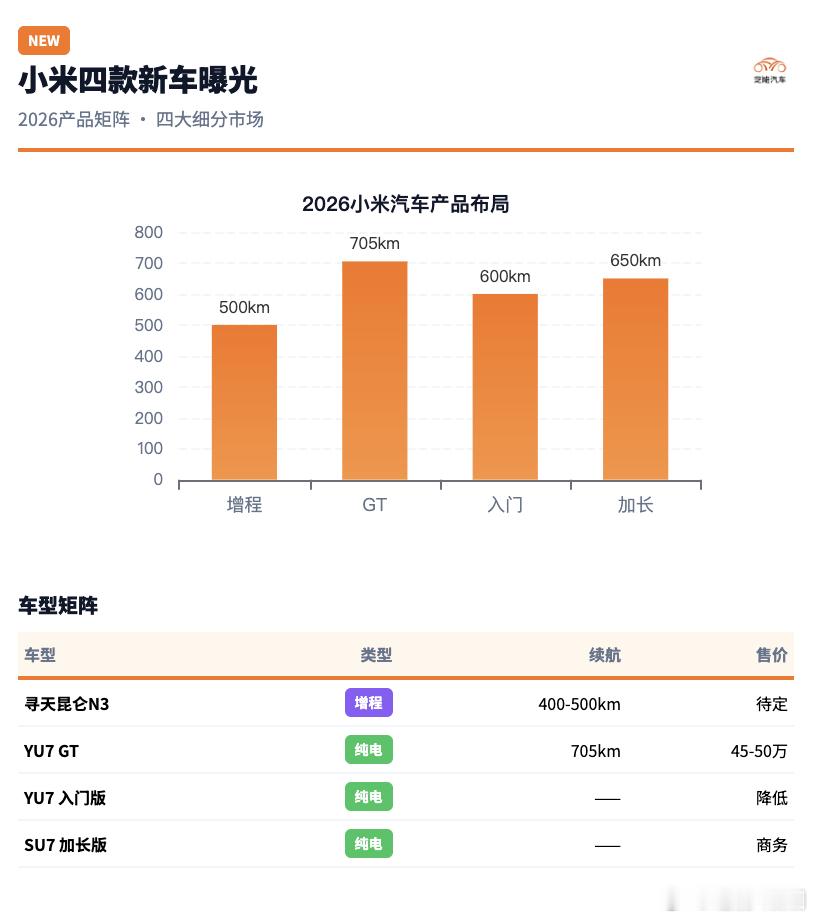Click the 纯电 badge in SU7 加长版 row
The width and height of the screenshot is (814, 920).
pos(369,843)
